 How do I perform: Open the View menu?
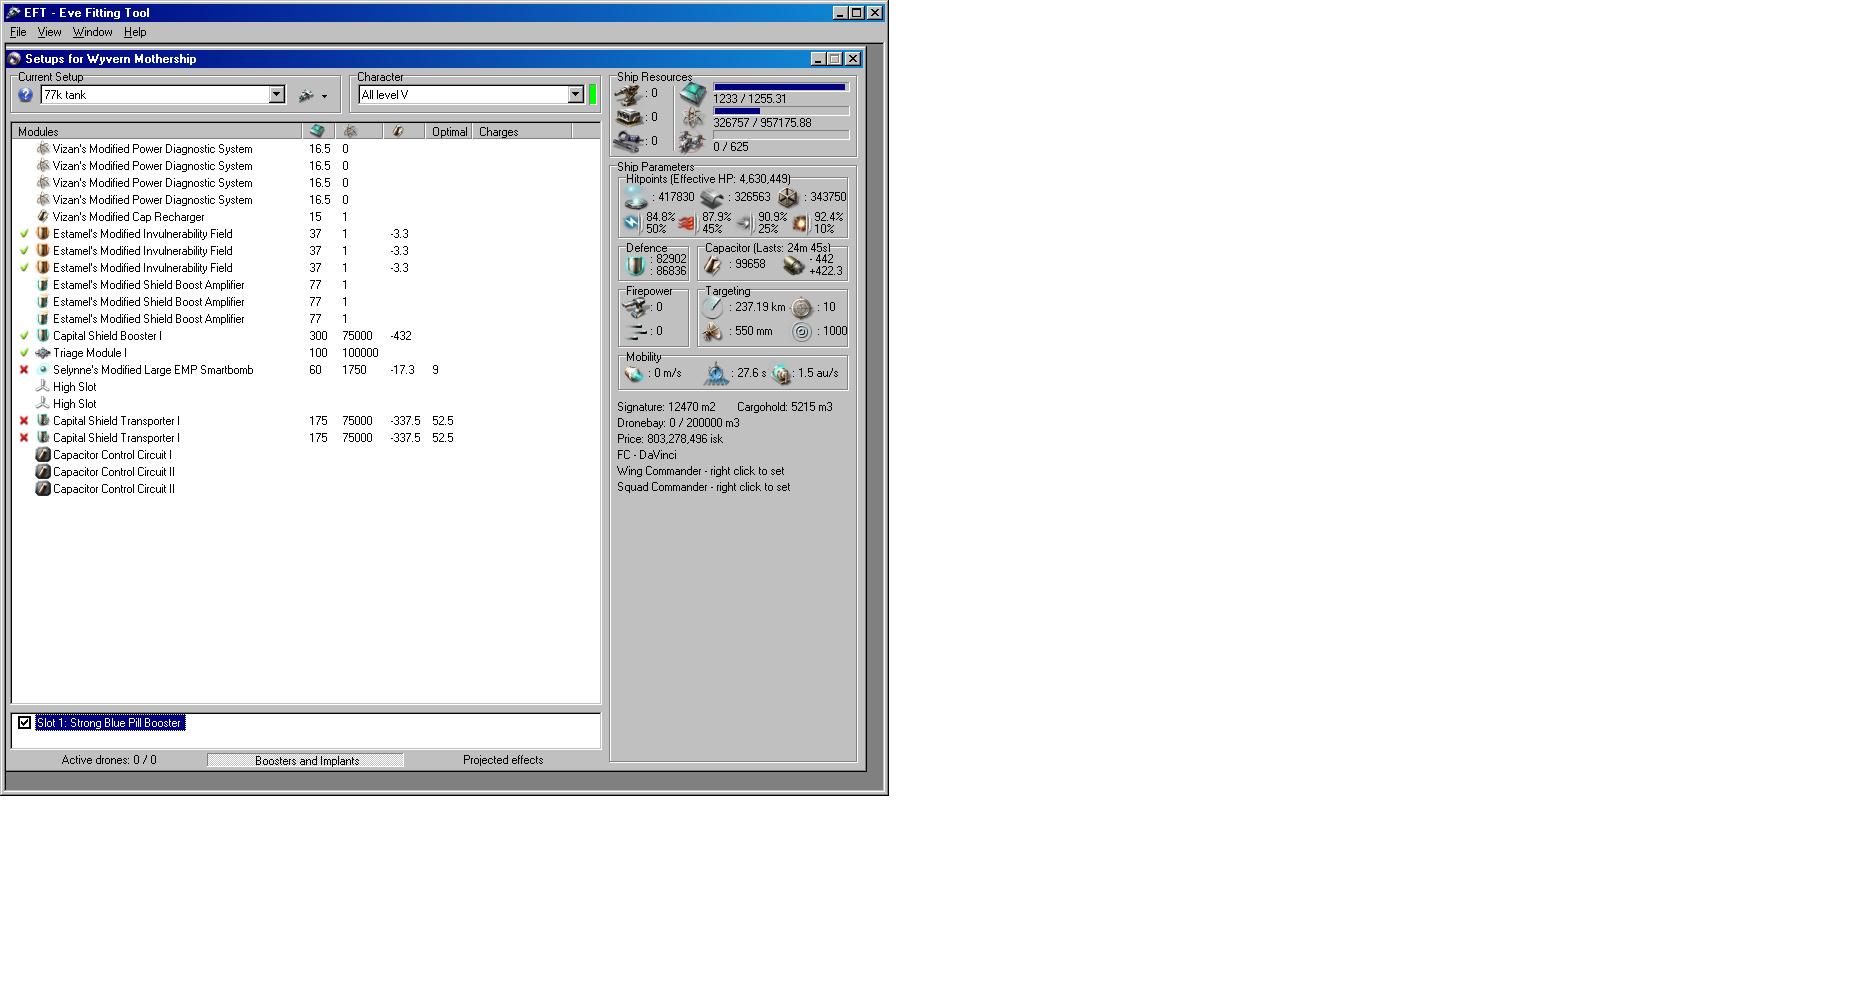pyautogui.click(x=49, y=32)
